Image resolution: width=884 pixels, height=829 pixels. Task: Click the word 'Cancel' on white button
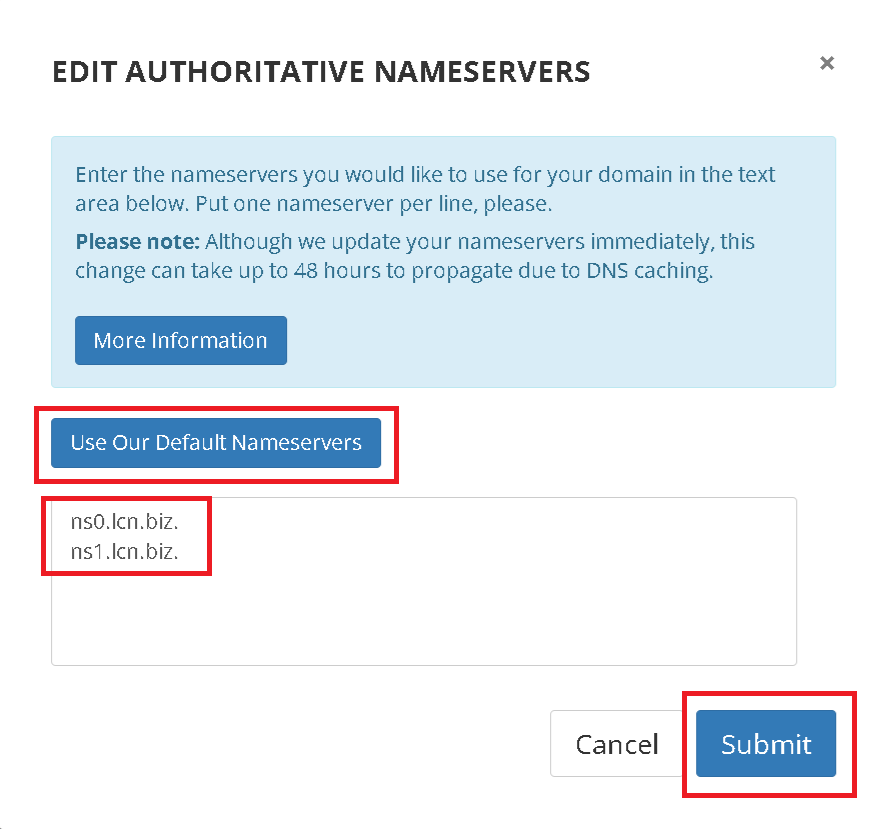(x=617, y=744)
